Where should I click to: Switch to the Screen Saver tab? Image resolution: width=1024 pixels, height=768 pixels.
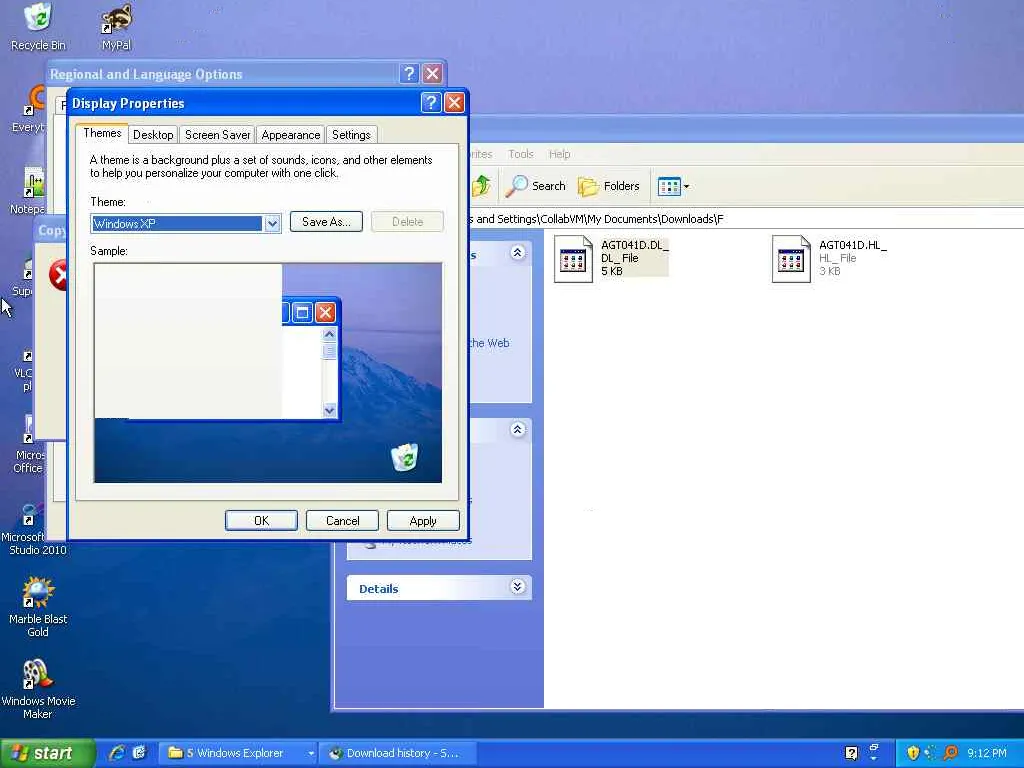coord(217,135)
